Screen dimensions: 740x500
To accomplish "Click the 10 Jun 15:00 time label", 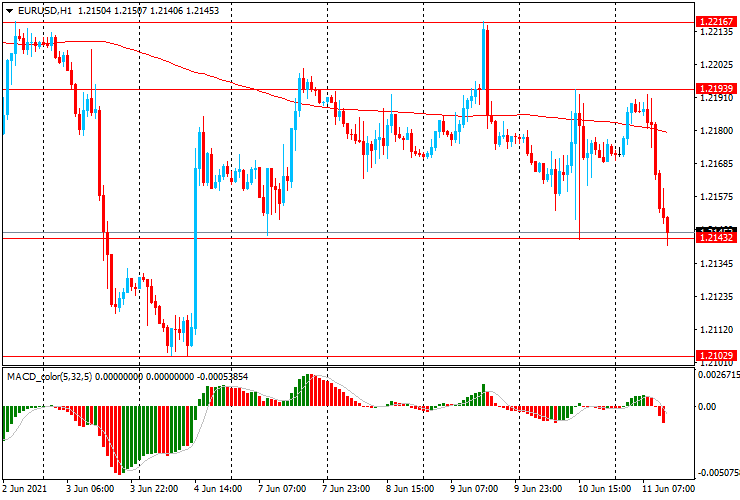I will coord(605,489).
